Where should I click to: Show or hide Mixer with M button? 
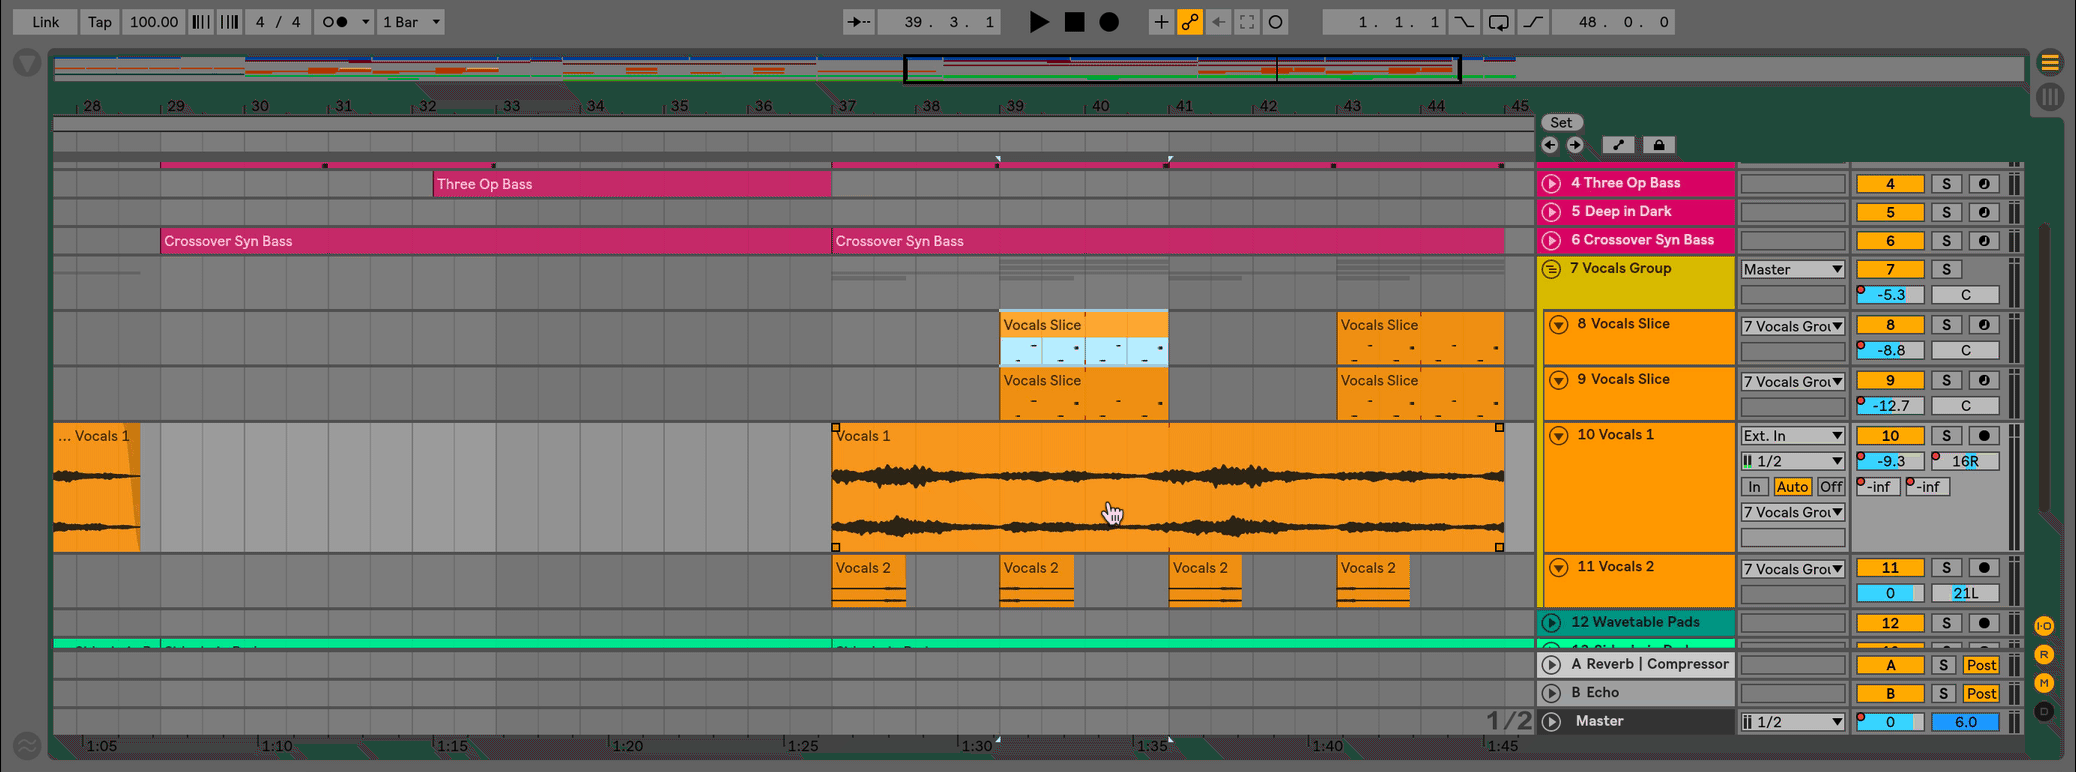pos(2044,683)
